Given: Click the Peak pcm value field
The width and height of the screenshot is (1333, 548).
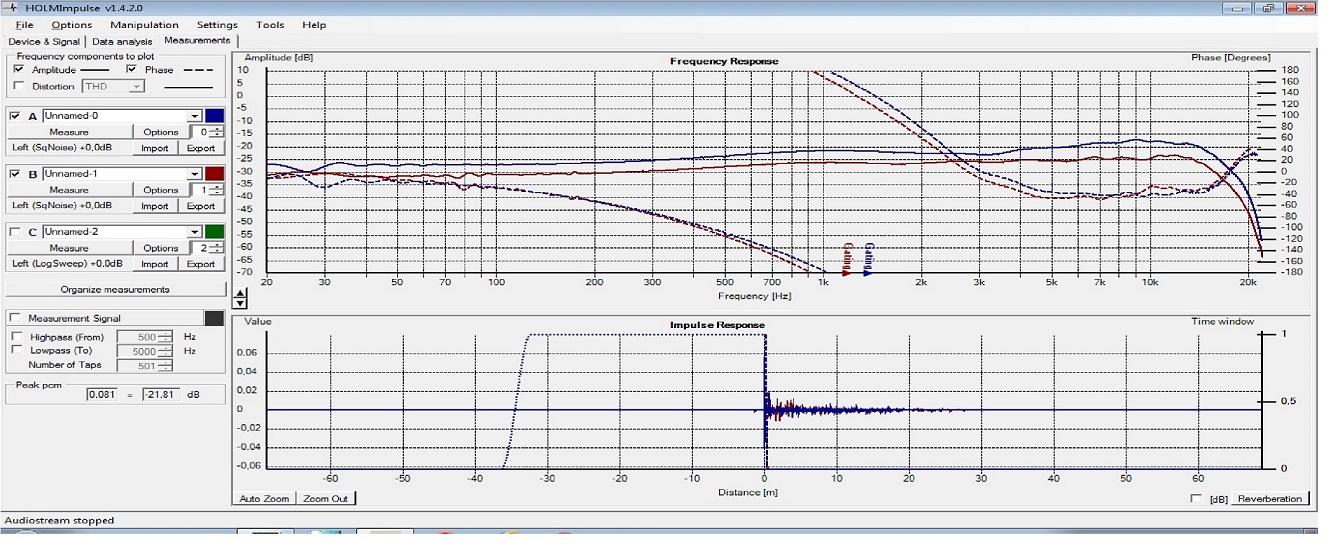Looking at the screenshot, I should coord(103,395).
